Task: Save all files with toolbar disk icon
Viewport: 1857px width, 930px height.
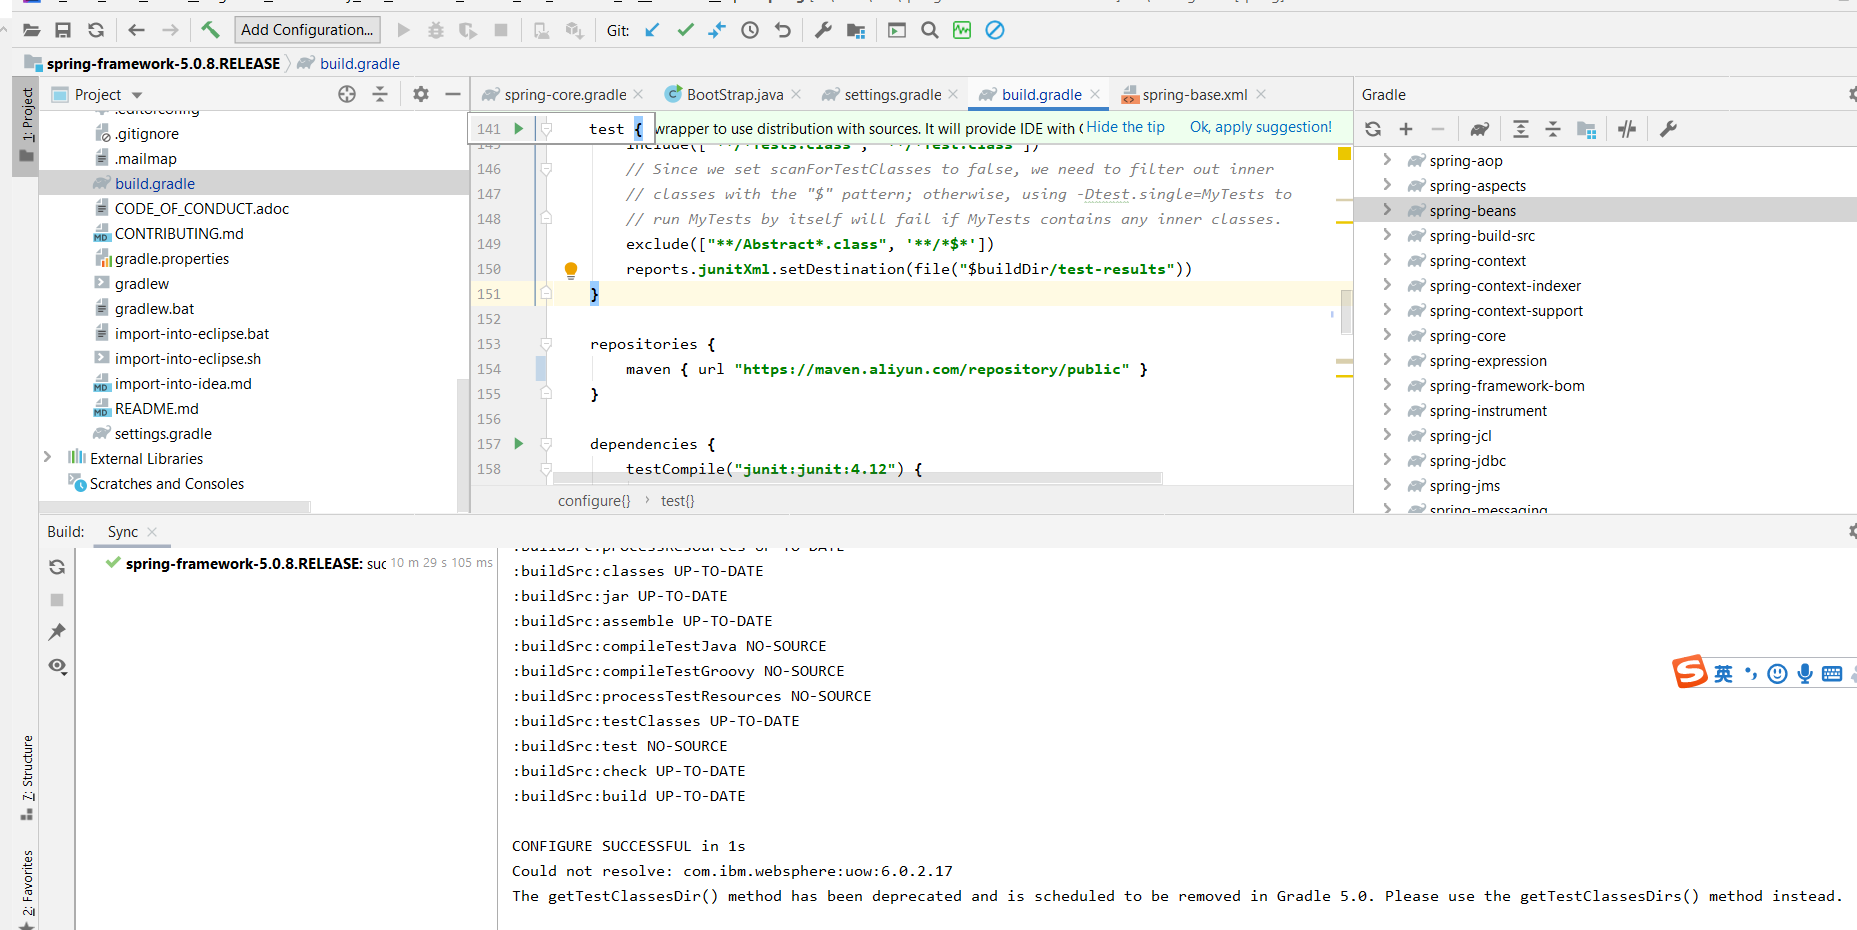Action: (x=63, y=30)
